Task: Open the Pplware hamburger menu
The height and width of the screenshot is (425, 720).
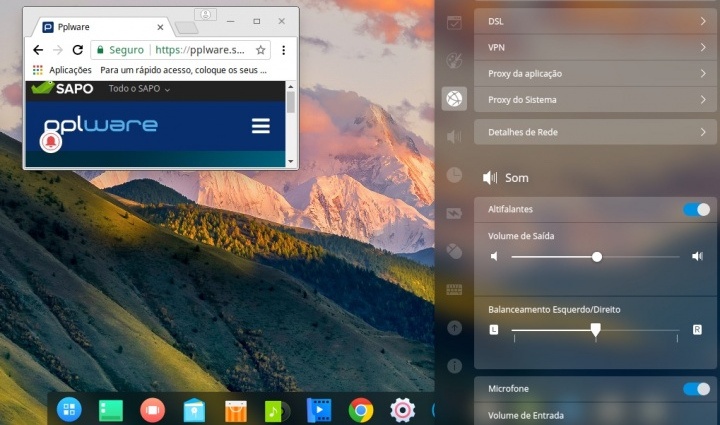Action: 261,126
